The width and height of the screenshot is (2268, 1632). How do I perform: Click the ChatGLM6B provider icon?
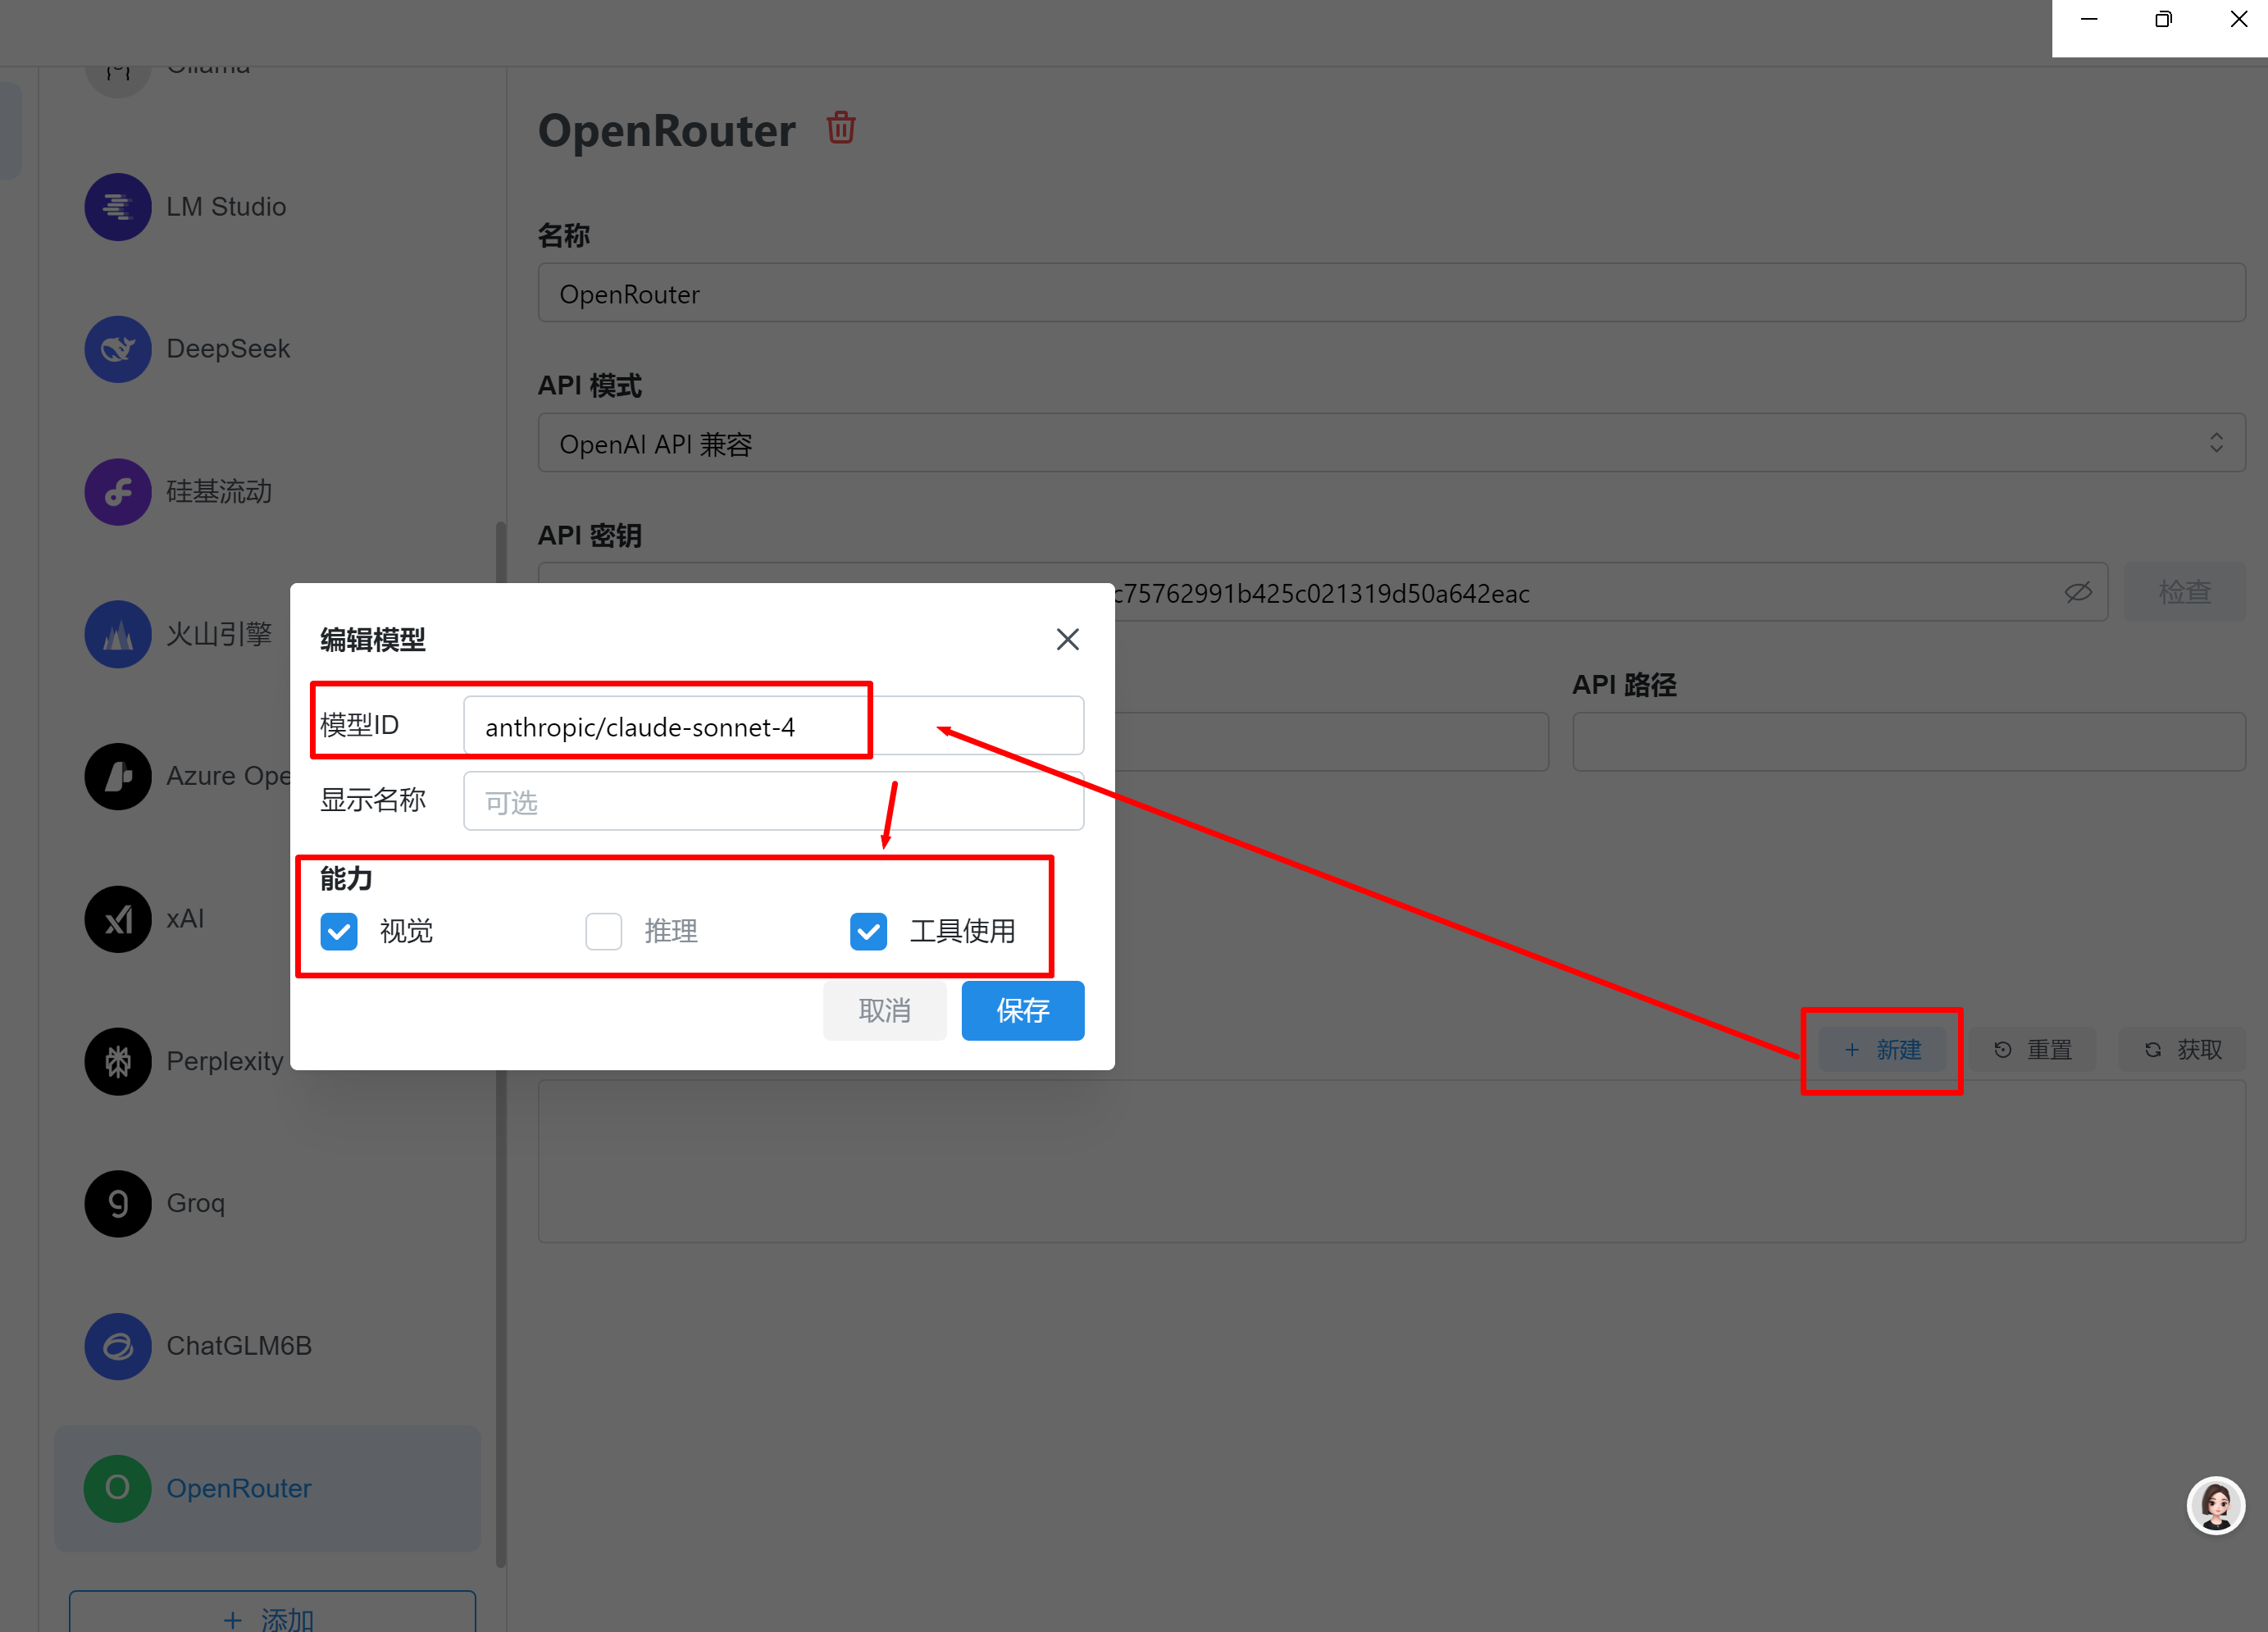[118, 1346]
